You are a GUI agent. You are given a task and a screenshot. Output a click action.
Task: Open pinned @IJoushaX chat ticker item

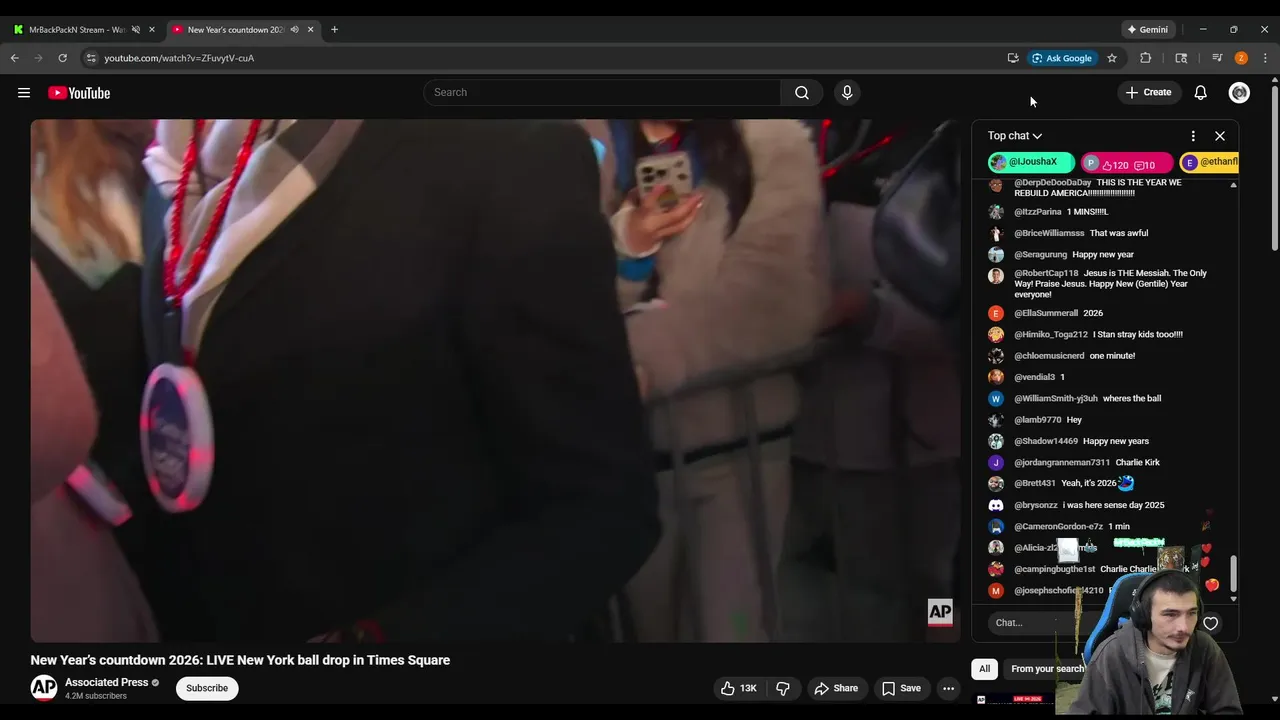point(1031,162)
